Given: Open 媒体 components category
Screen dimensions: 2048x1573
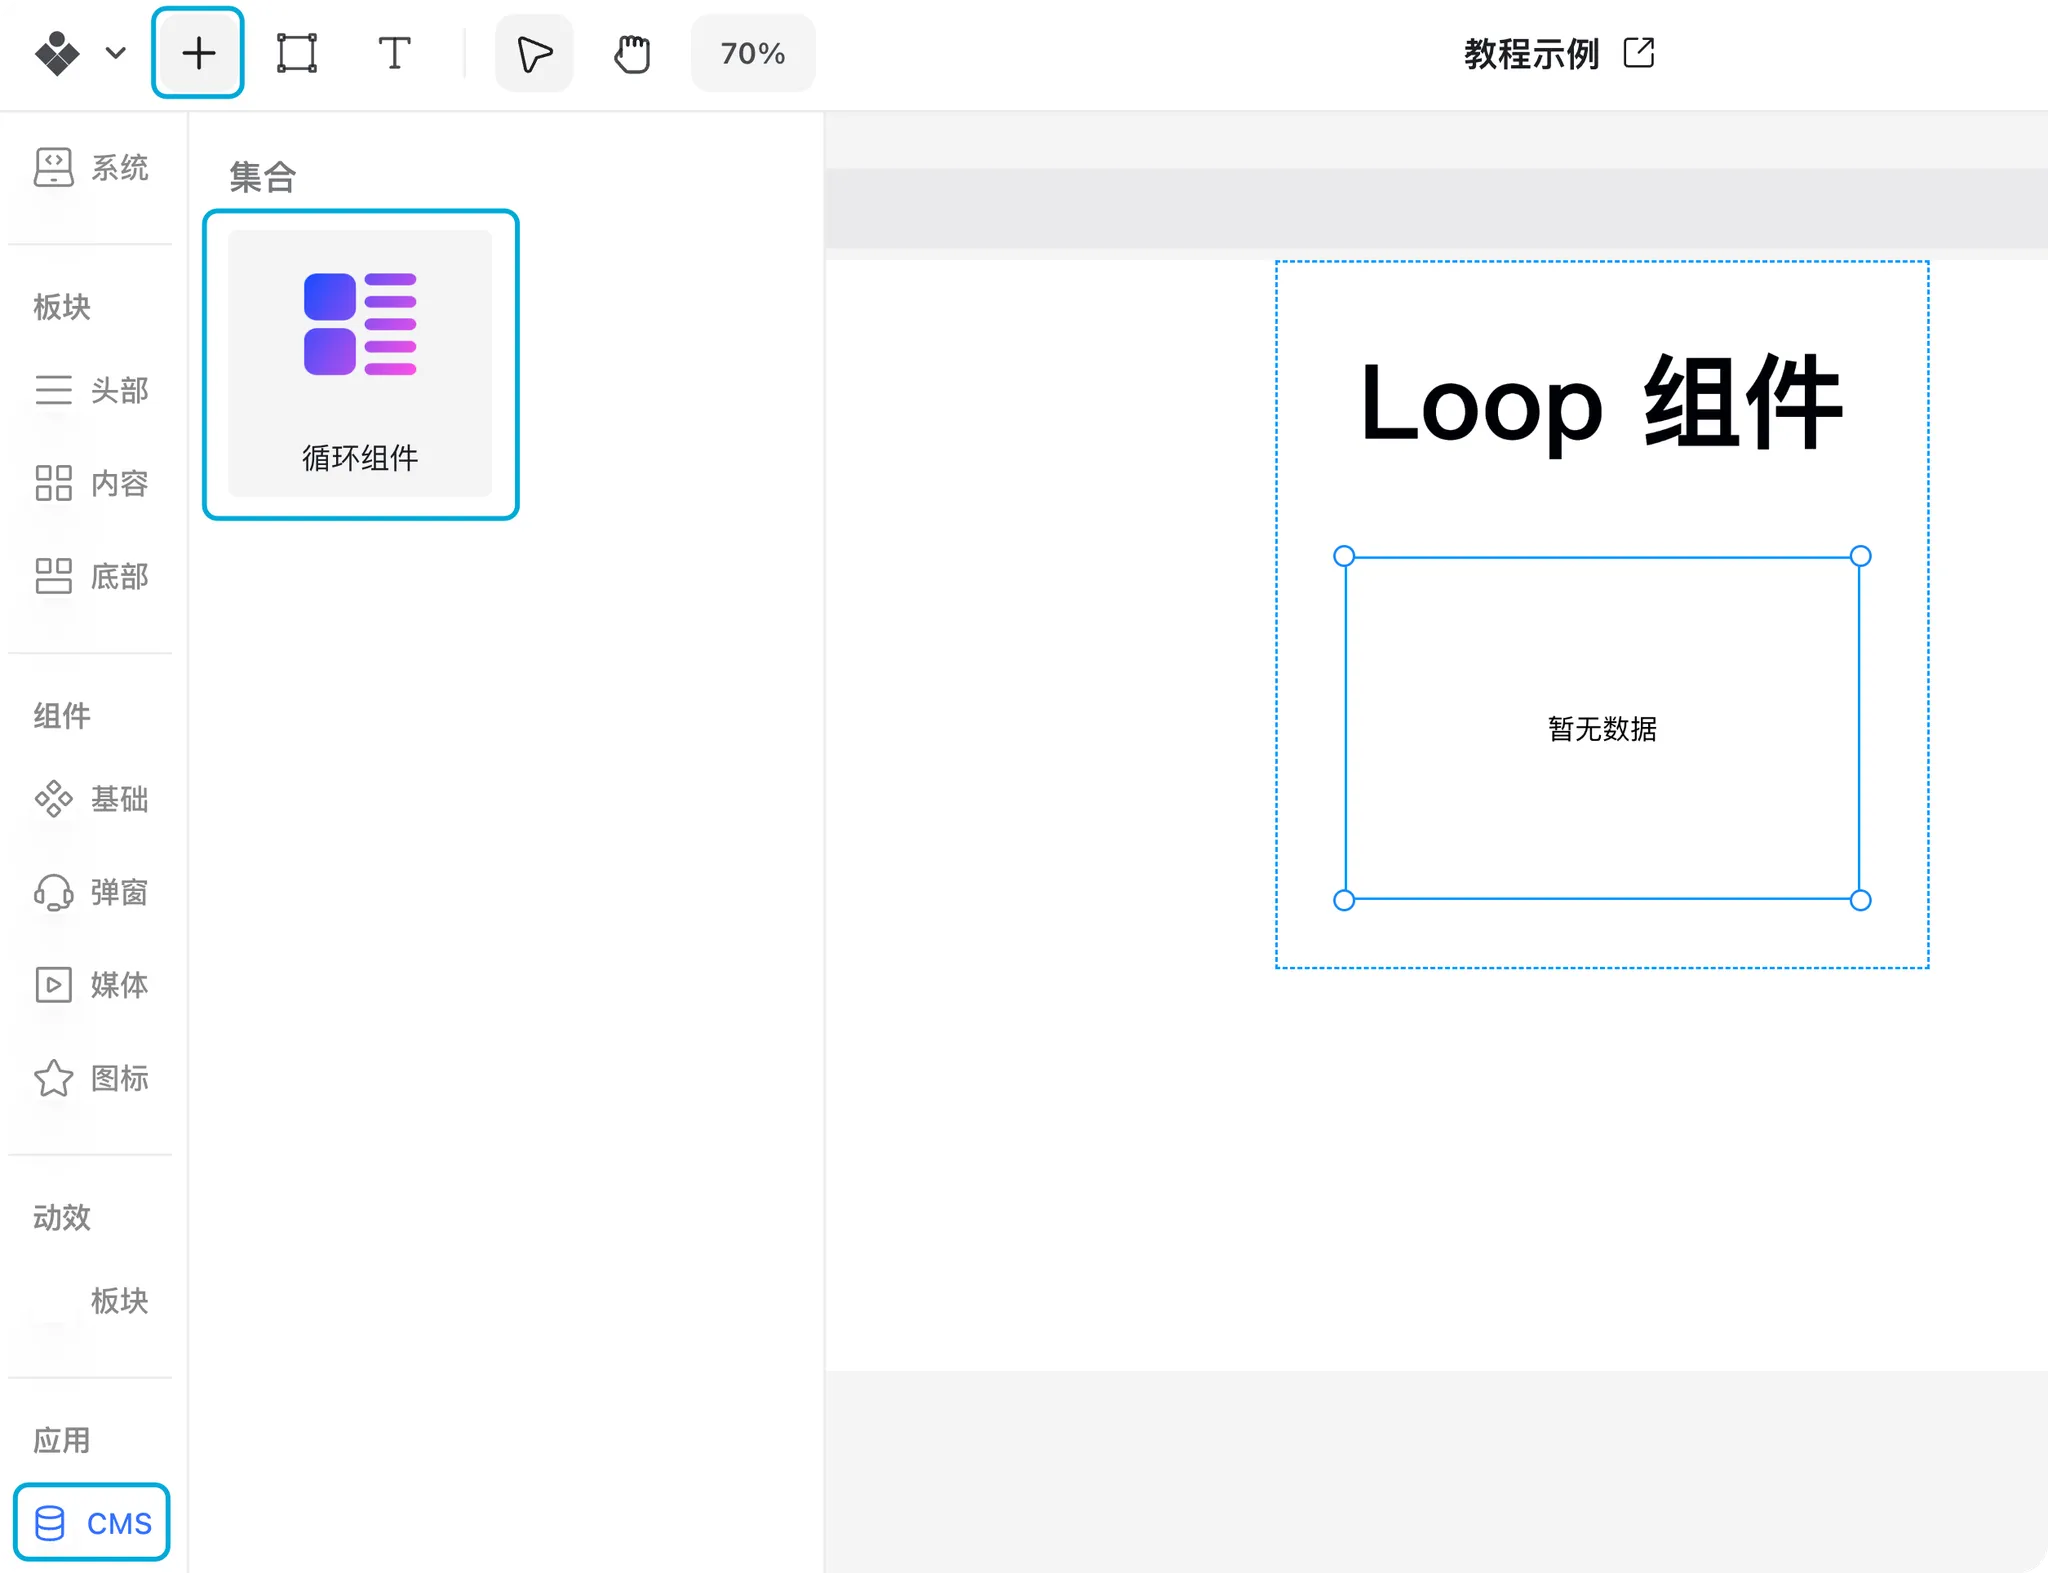Looking at the screenshot, I should pyautogui.click(x=92, y=985).
